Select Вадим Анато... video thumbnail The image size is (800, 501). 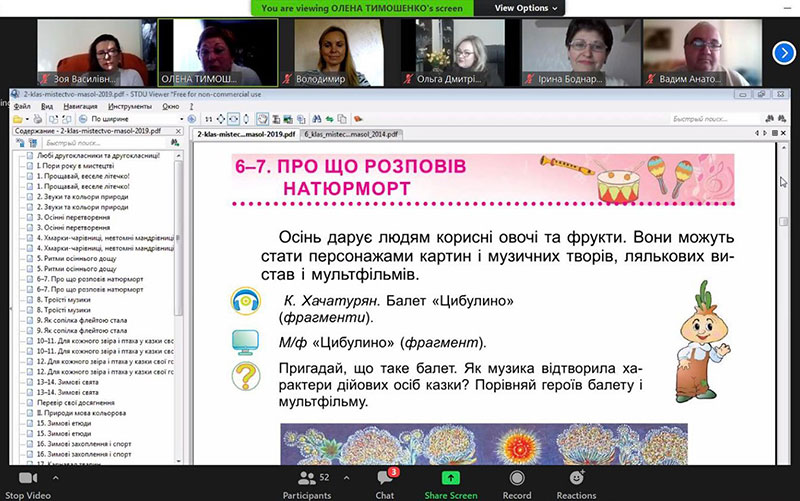coord(703,53)
